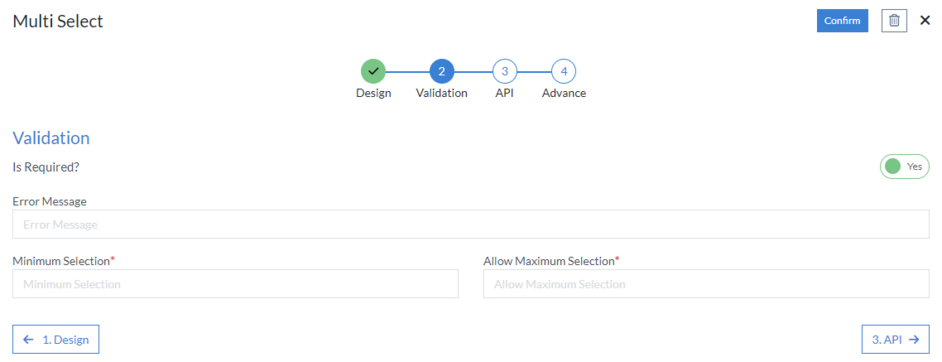Image resolution: width=942 pixels, height=362 pixels.
Task: Select the Design step label
Action: click(x=374, y=93)
